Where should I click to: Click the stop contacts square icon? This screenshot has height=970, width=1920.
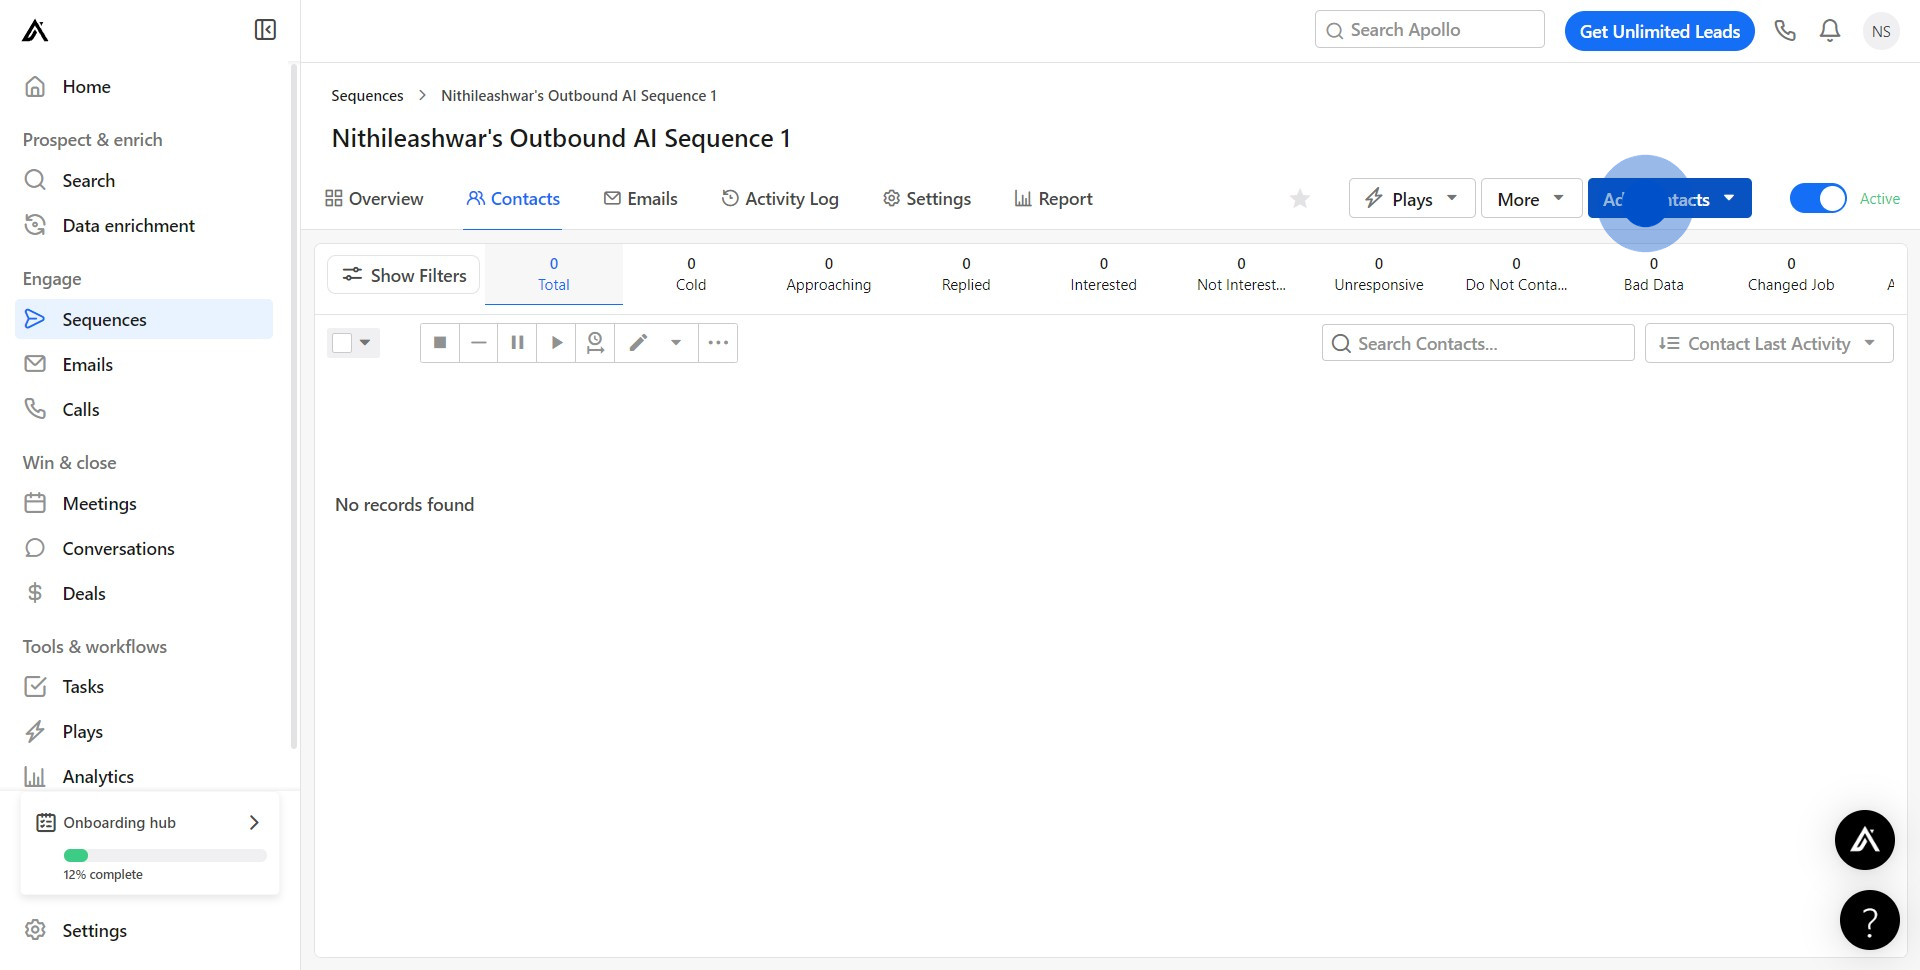[x=439, y=342]
